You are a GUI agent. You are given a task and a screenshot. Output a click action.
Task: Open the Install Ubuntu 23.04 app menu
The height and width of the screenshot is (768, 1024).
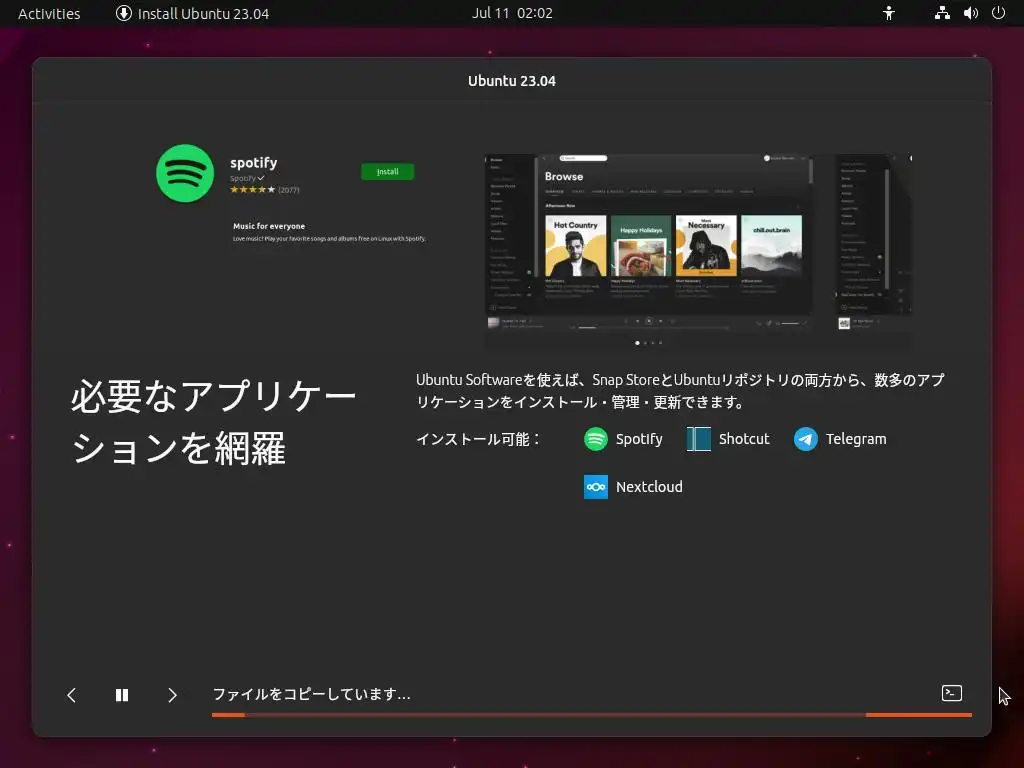(193, 13)
